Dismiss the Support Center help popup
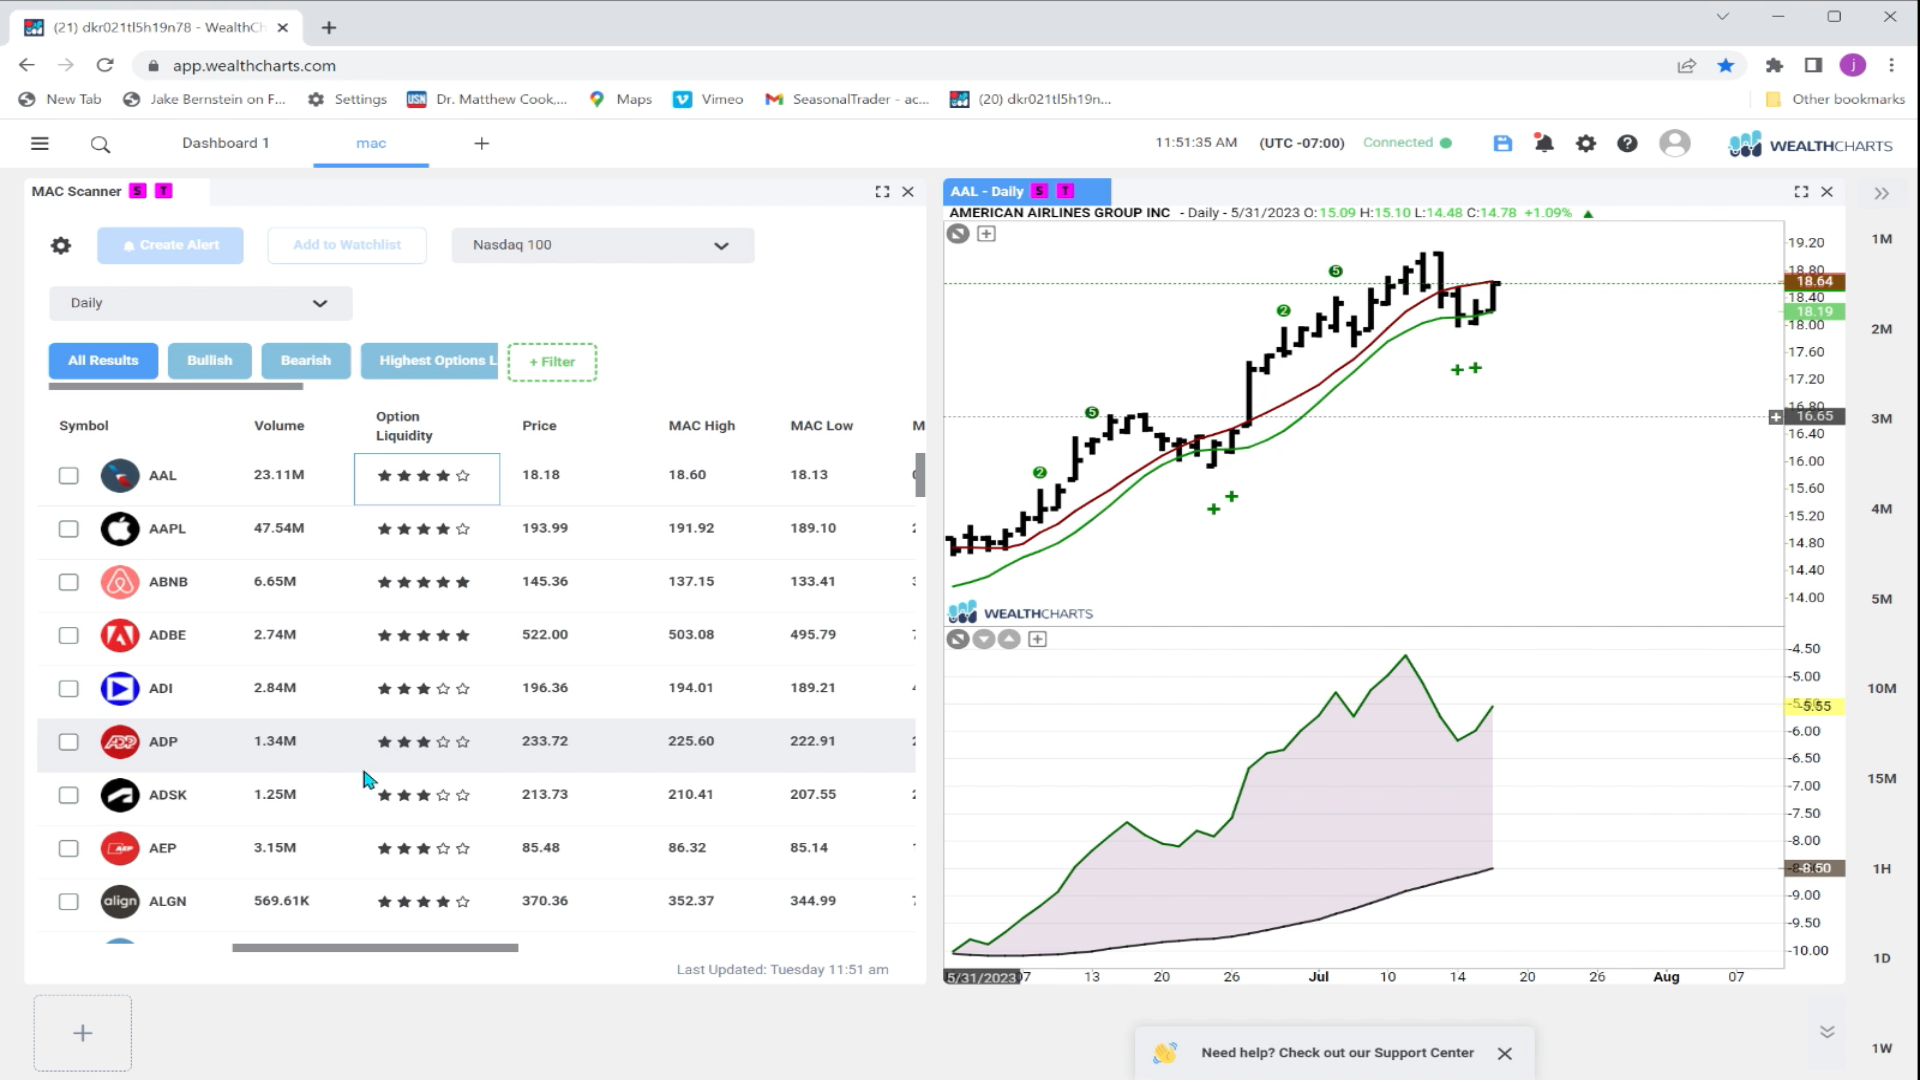 pos(1505,1054)
